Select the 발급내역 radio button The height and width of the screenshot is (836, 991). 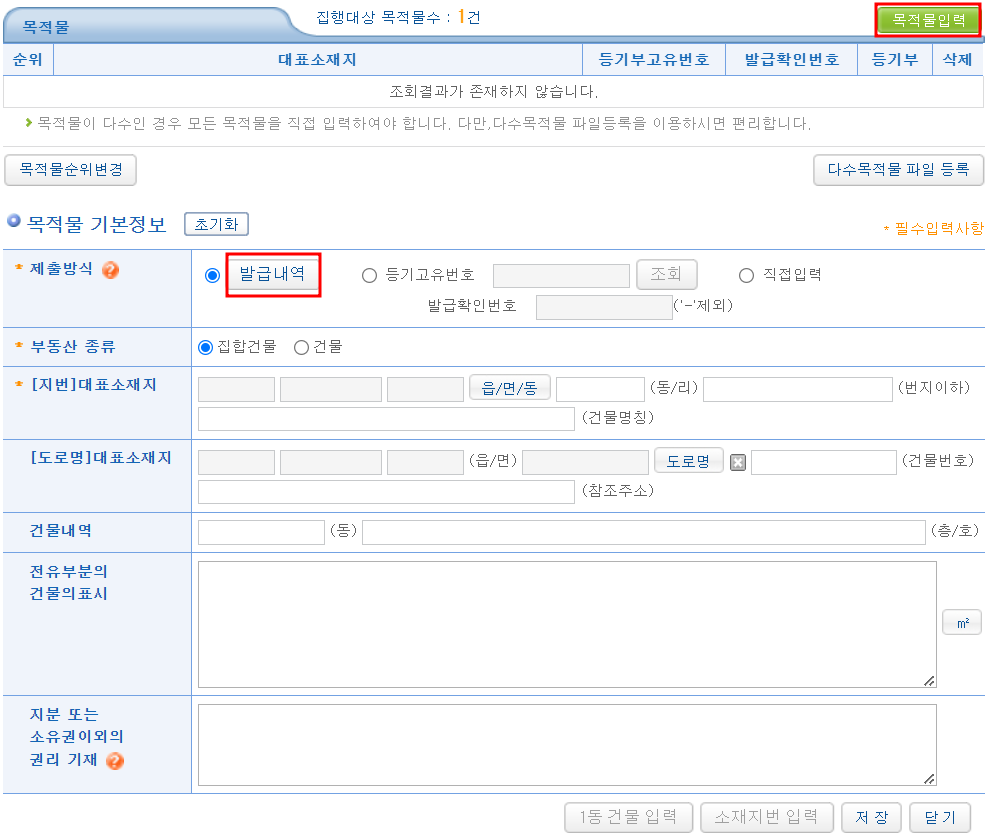pos(212,276)
